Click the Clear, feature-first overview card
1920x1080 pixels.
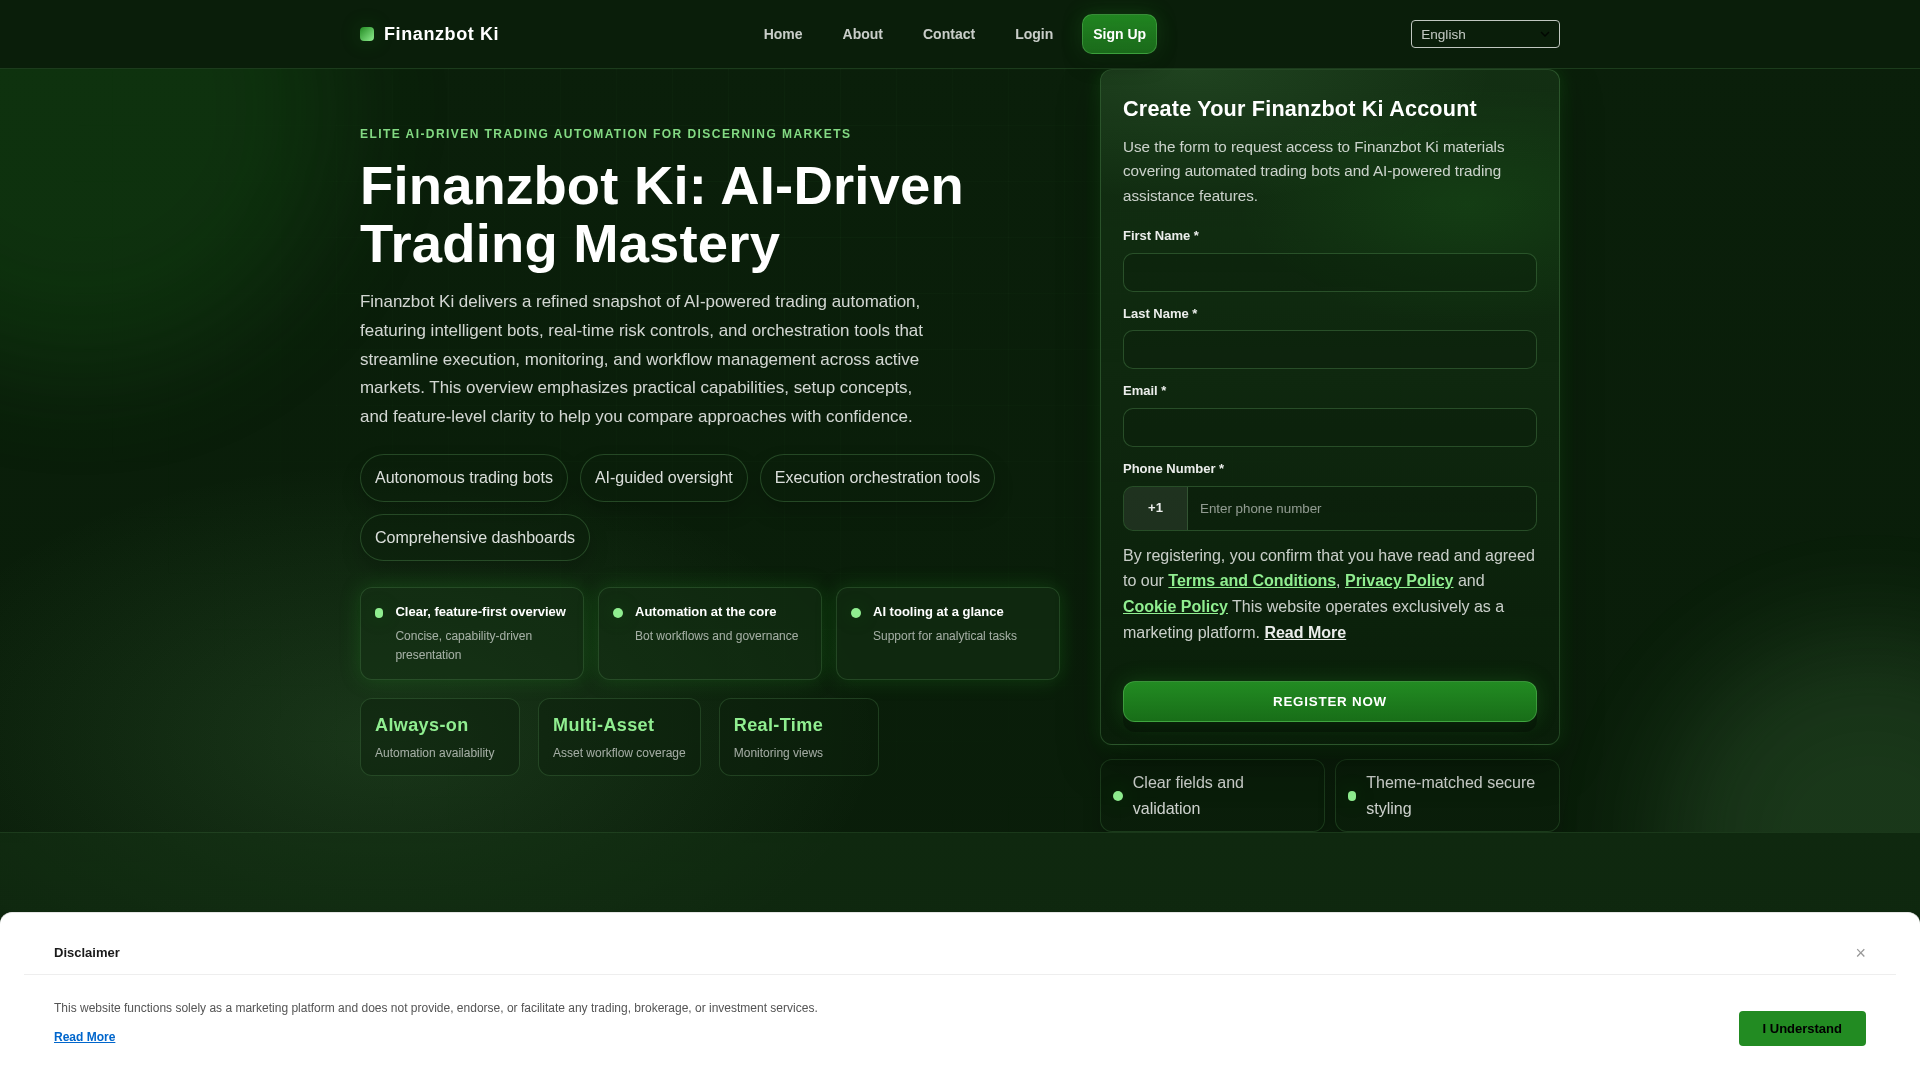(472, 633)
